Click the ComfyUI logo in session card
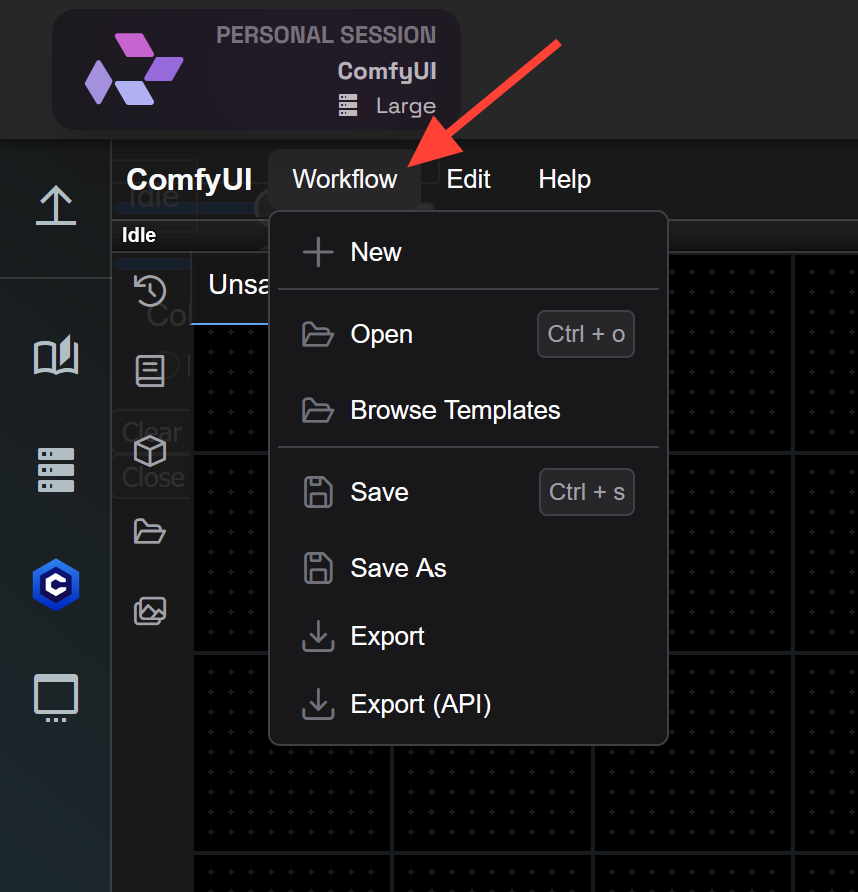The image size is (858, 892). pyautogui.click(x=134, y=69)
